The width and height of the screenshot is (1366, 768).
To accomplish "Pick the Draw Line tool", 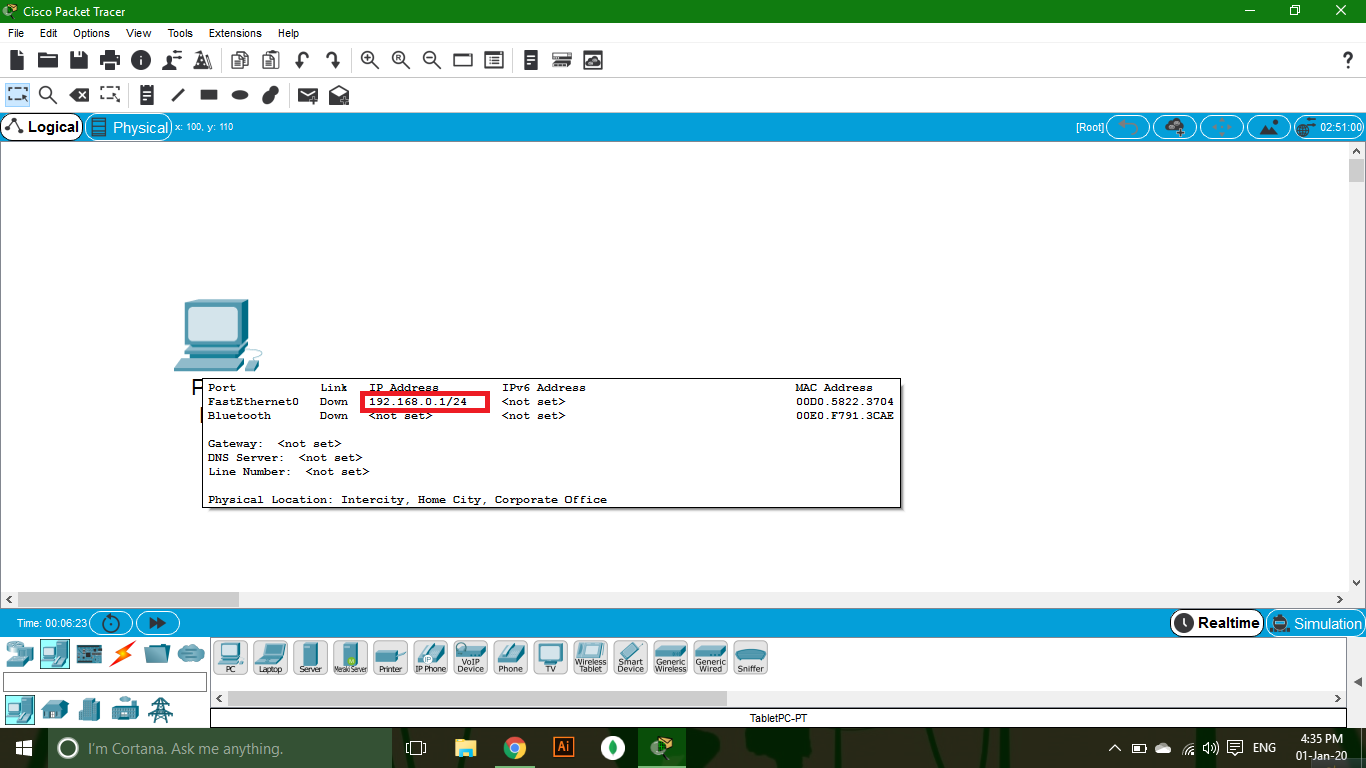I will pos(178,95).
